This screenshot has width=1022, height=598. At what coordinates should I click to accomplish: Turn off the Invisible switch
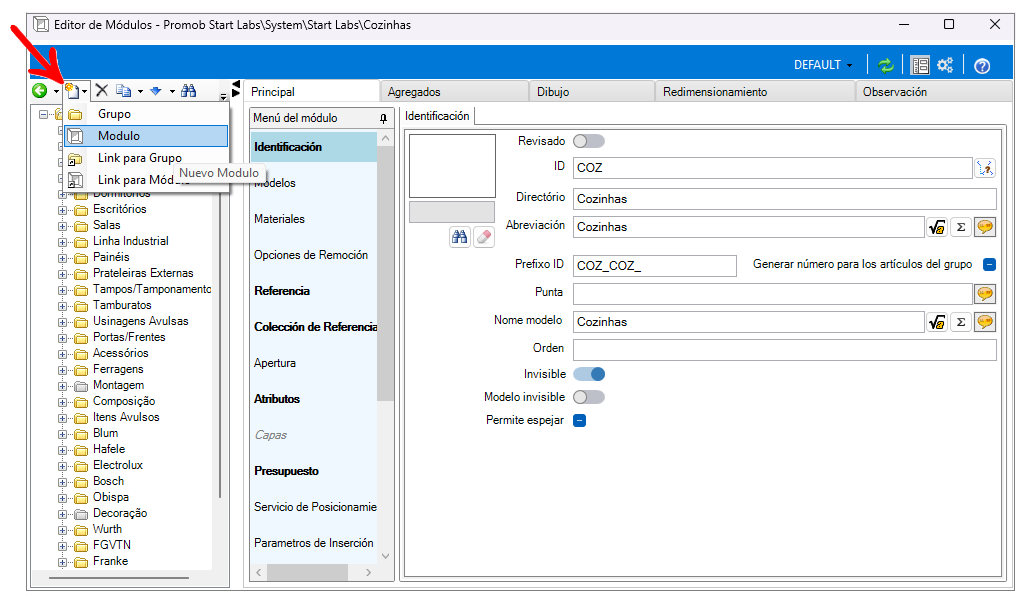tap(588, 374)
